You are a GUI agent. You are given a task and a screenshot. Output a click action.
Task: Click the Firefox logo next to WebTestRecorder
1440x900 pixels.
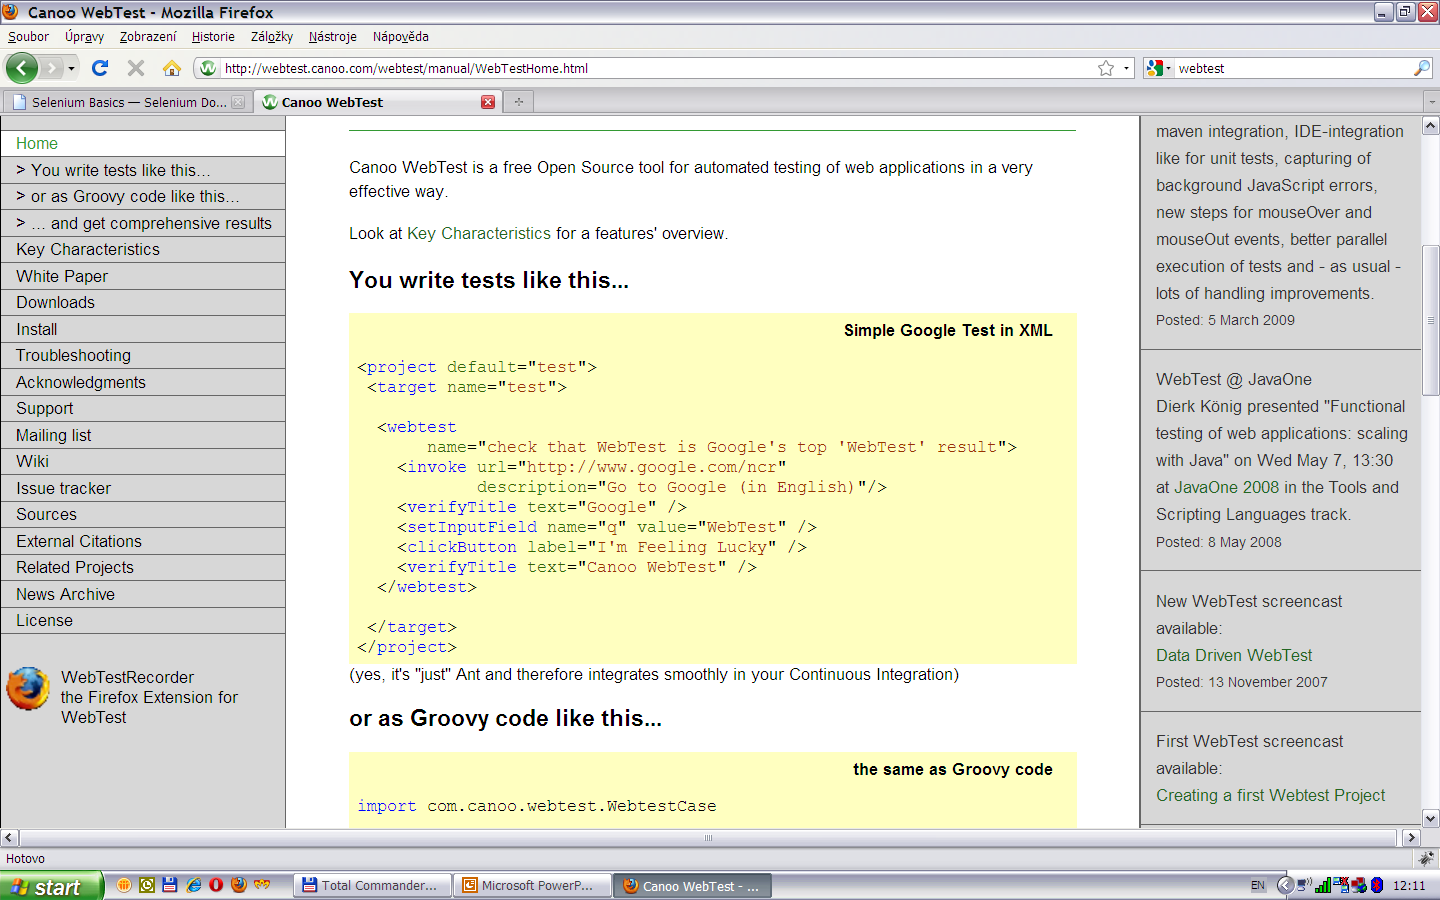(28, 689)
